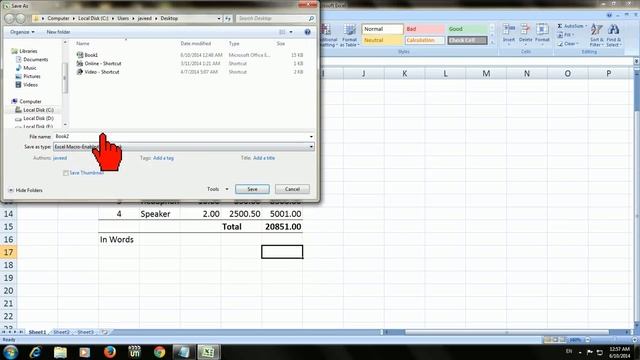The image size is (640, 360).
Task: Click the Add a tag link
Action: tap(163, 158)
